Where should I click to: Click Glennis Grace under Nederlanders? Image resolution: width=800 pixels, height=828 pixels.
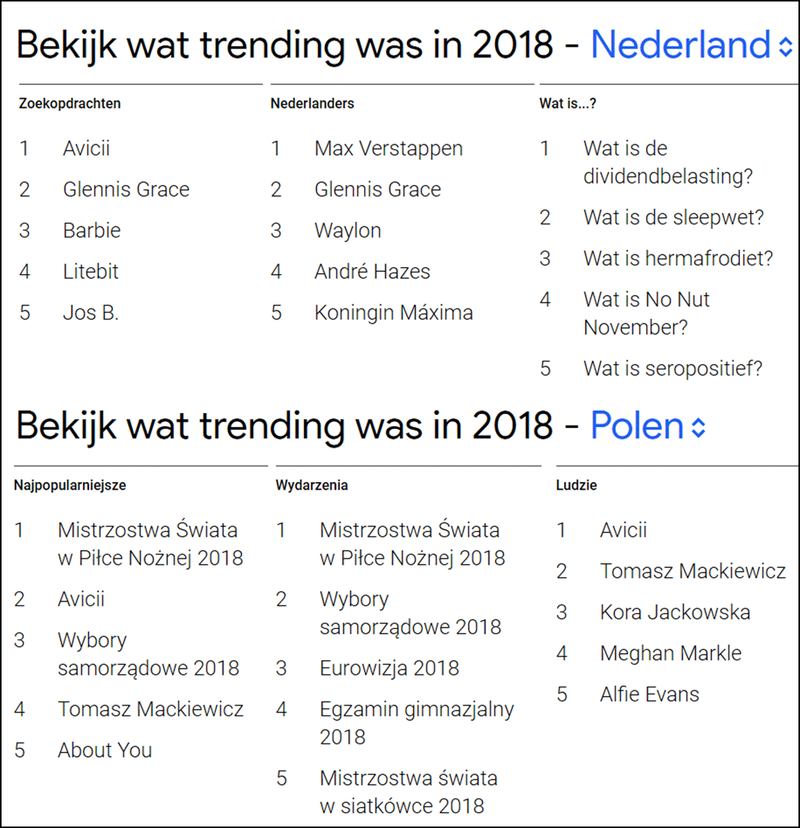pyautogui.click(x=382, y=189)
